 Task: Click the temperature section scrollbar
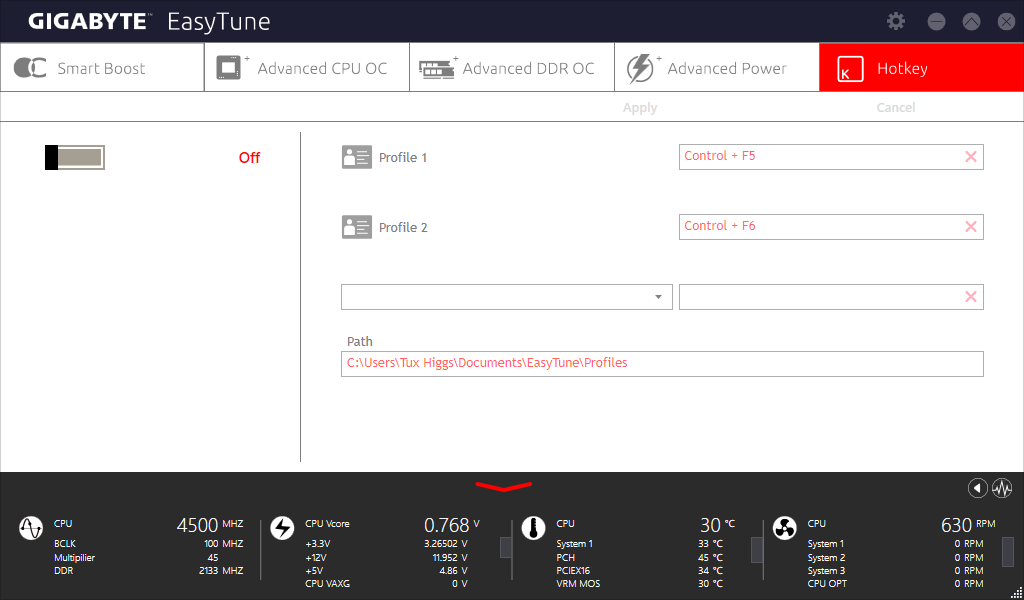click(757, 549)
